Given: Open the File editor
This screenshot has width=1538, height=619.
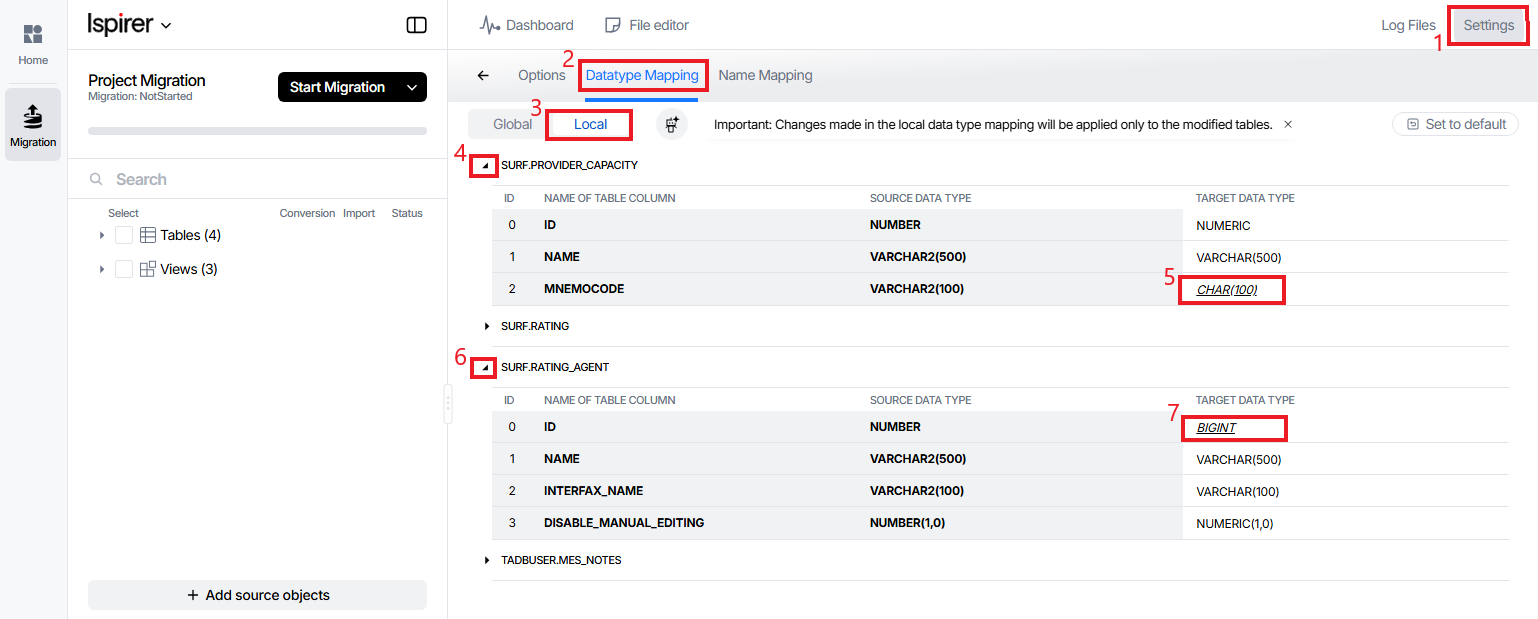Looking at the screenshot, I should click(x=647, y=25).
